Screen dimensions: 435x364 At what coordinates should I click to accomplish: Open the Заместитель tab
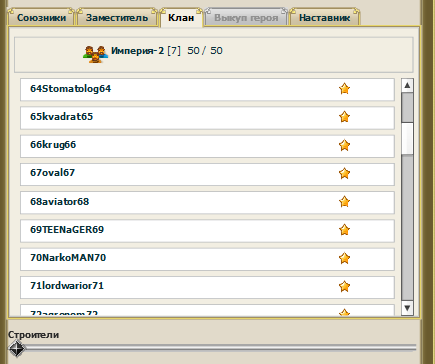point(117,17)
